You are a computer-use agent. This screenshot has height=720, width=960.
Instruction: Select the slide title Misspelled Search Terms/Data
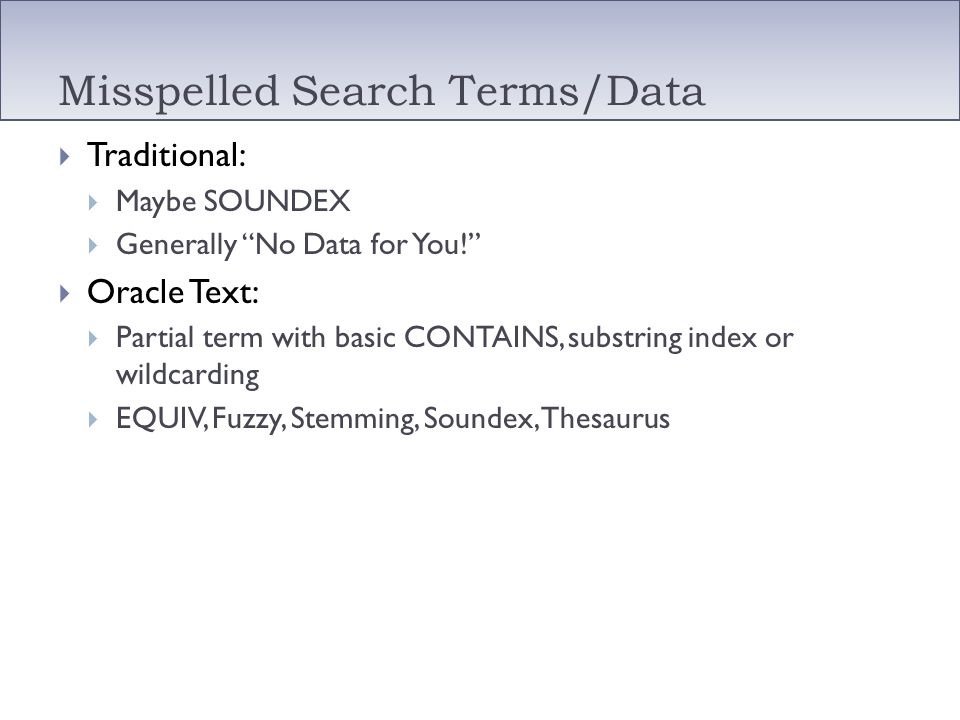pyautogui.click(x=381, y=91)
